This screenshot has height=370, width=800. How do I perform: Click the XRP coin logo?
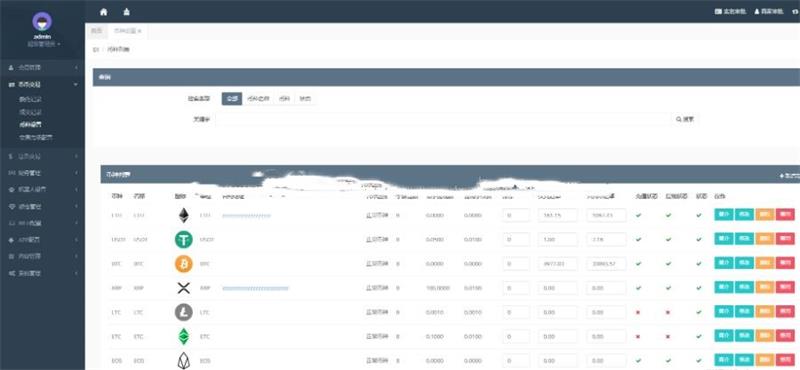point(184,288)
